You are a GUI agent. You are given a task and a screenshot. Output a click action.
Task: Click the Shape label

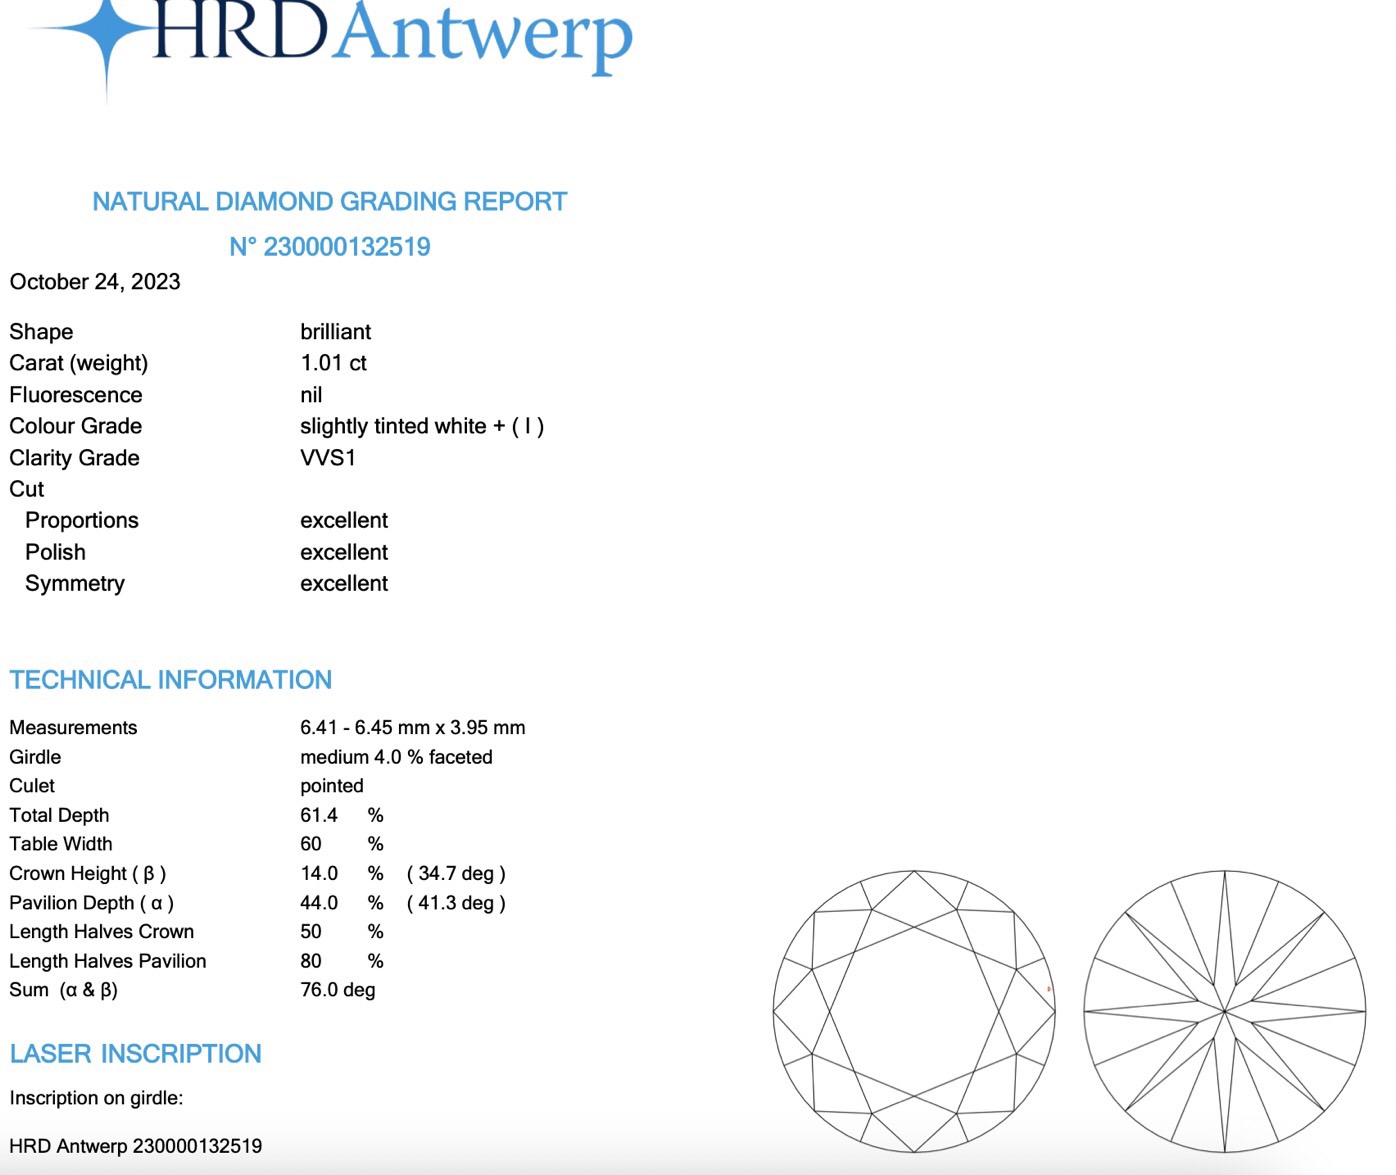41,332
